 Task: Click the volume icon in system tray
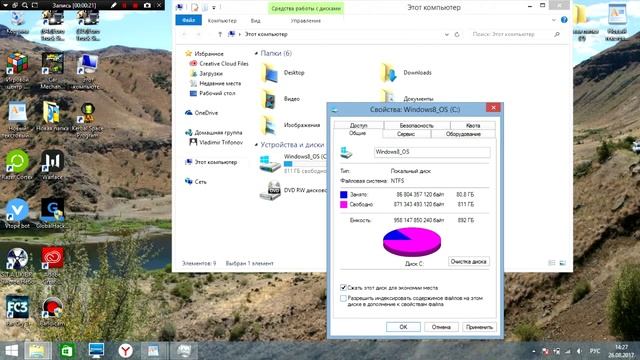point(579,351)
